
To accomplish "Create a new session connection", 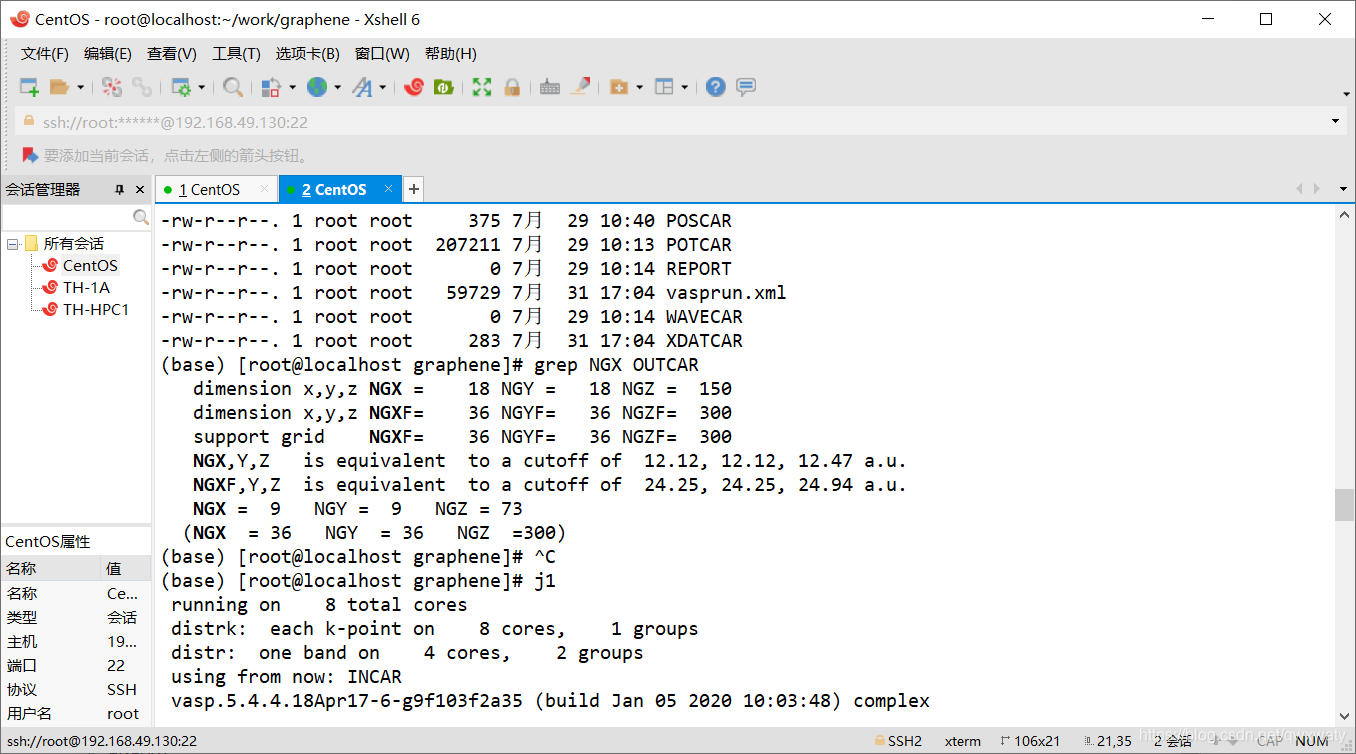I will (28, 87).
